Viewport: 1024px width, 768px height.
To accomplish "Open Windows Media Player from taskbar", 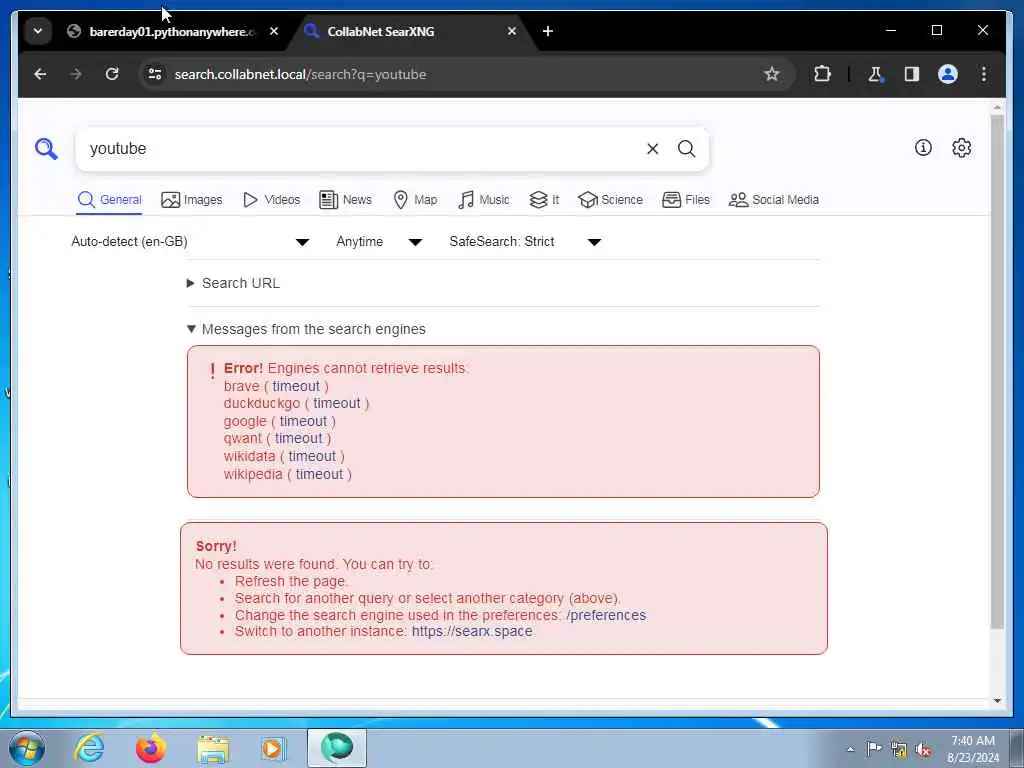I will click(273, 748).
